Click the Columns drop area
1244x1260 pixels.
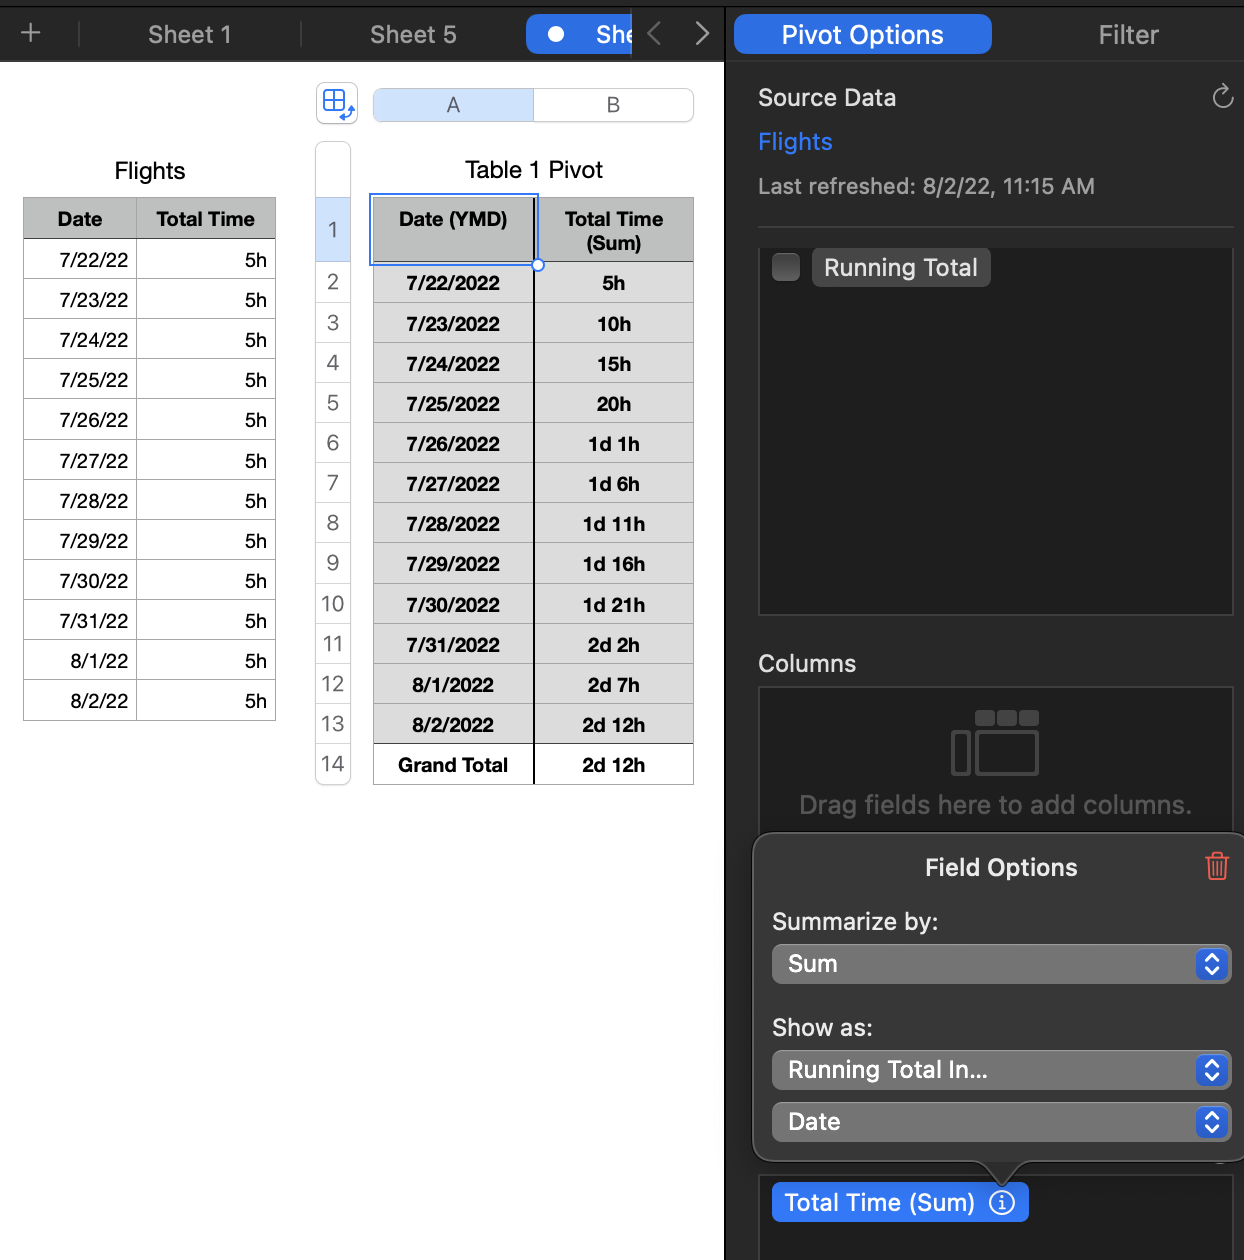[x=995, y=760]
